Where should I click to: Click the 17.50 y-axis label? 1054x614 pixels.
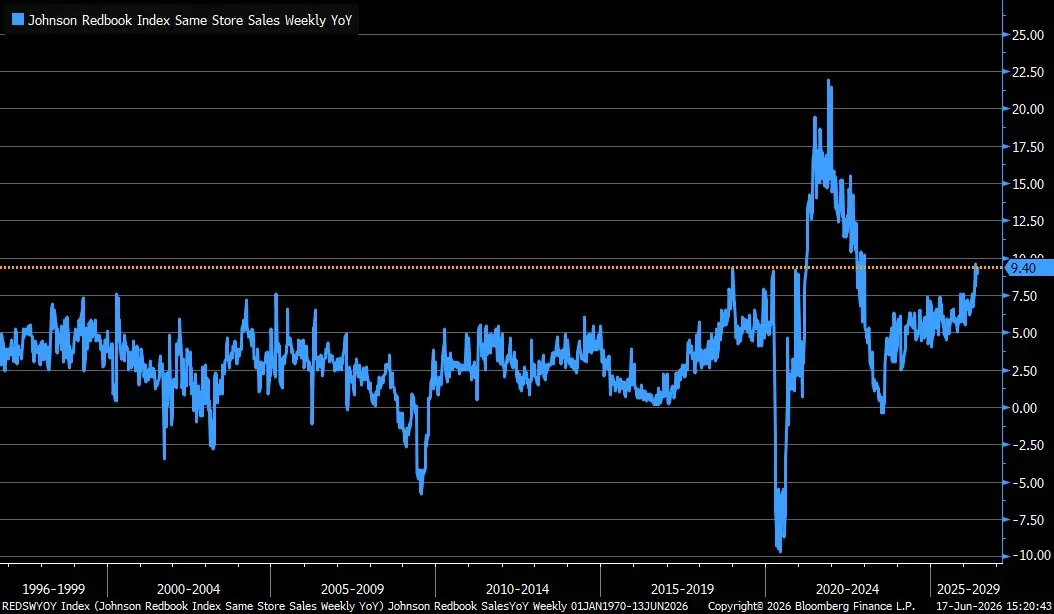(x=1028, y=147)
